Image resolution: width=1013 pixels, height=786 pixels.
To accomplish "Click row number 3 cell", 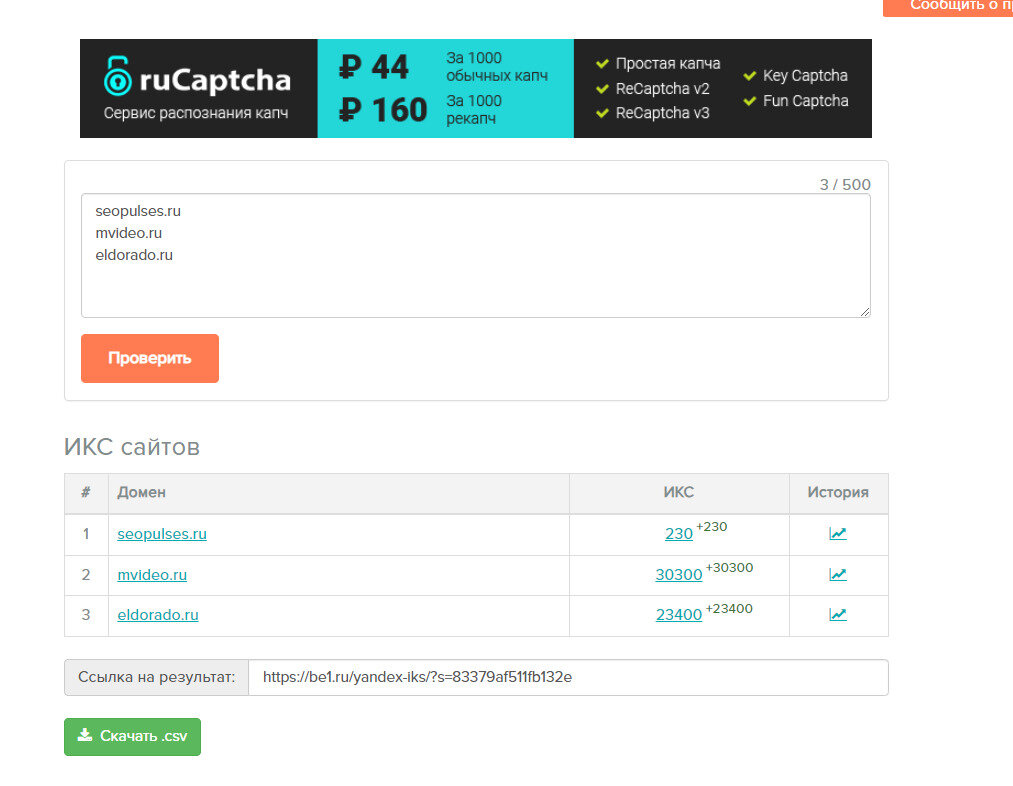I will click(x=86, y=615).
